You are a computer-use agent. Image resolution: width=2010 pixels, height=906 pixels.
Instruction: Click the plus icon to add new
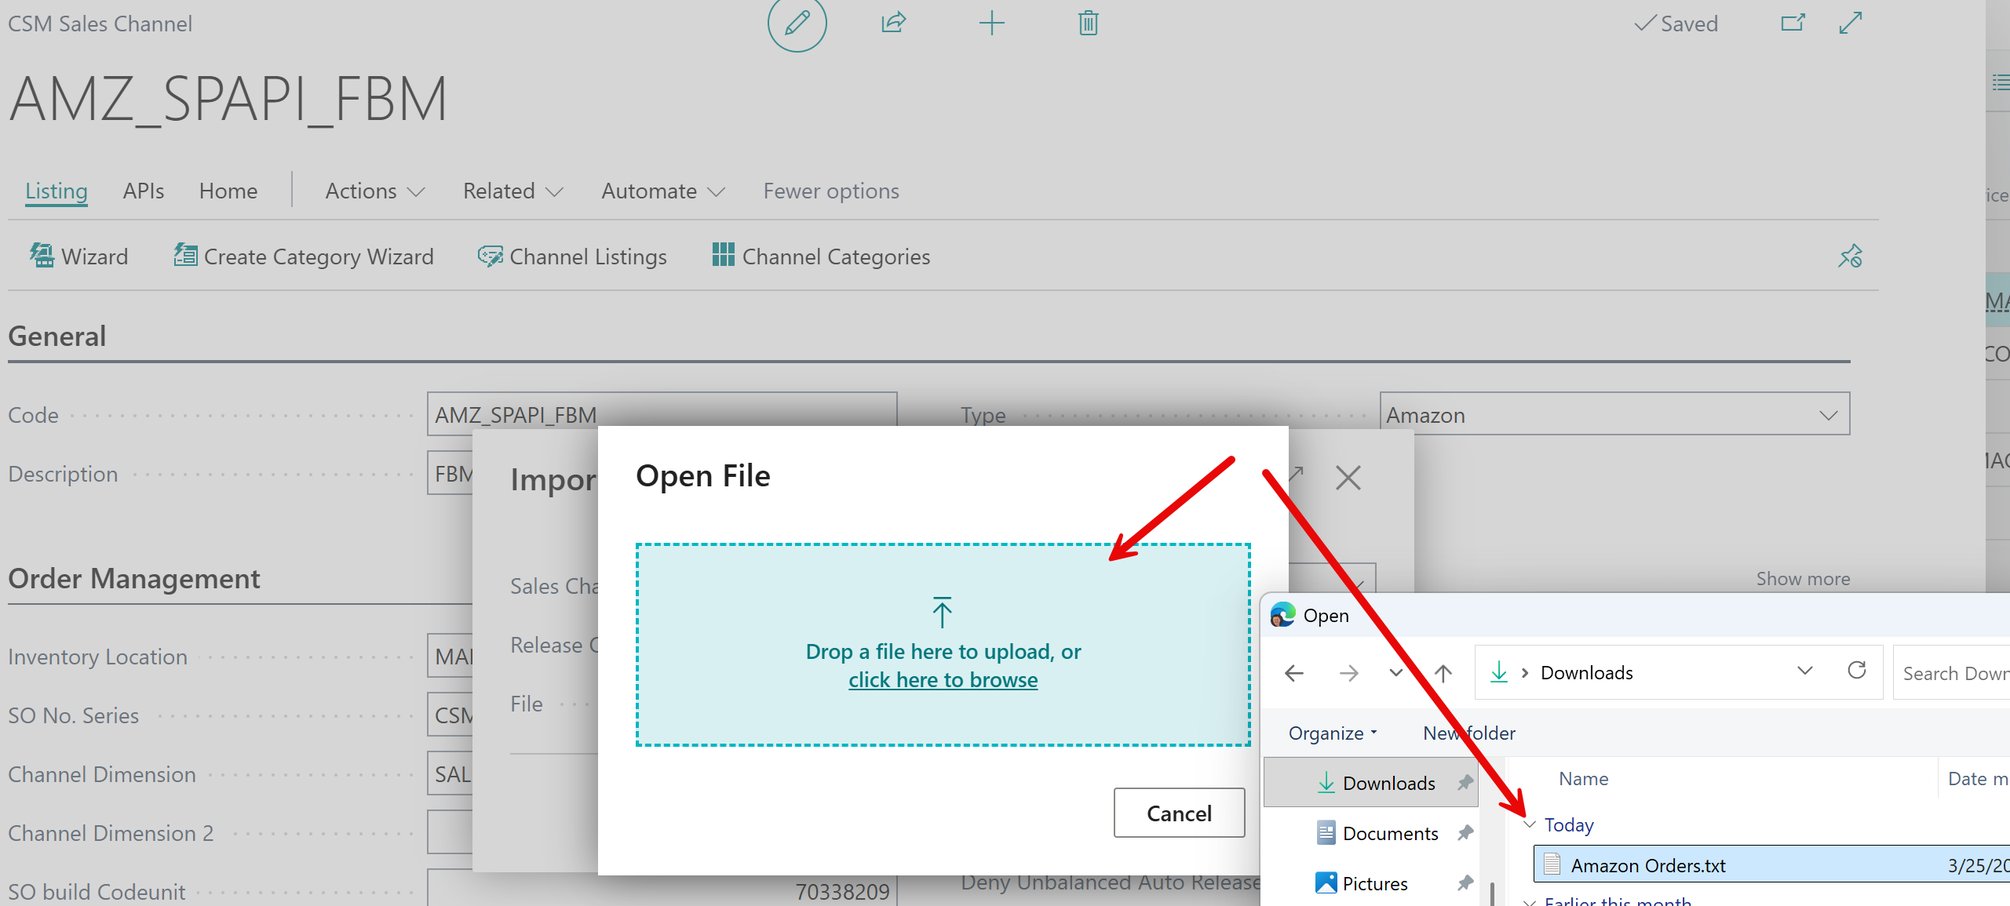[991, 23]
